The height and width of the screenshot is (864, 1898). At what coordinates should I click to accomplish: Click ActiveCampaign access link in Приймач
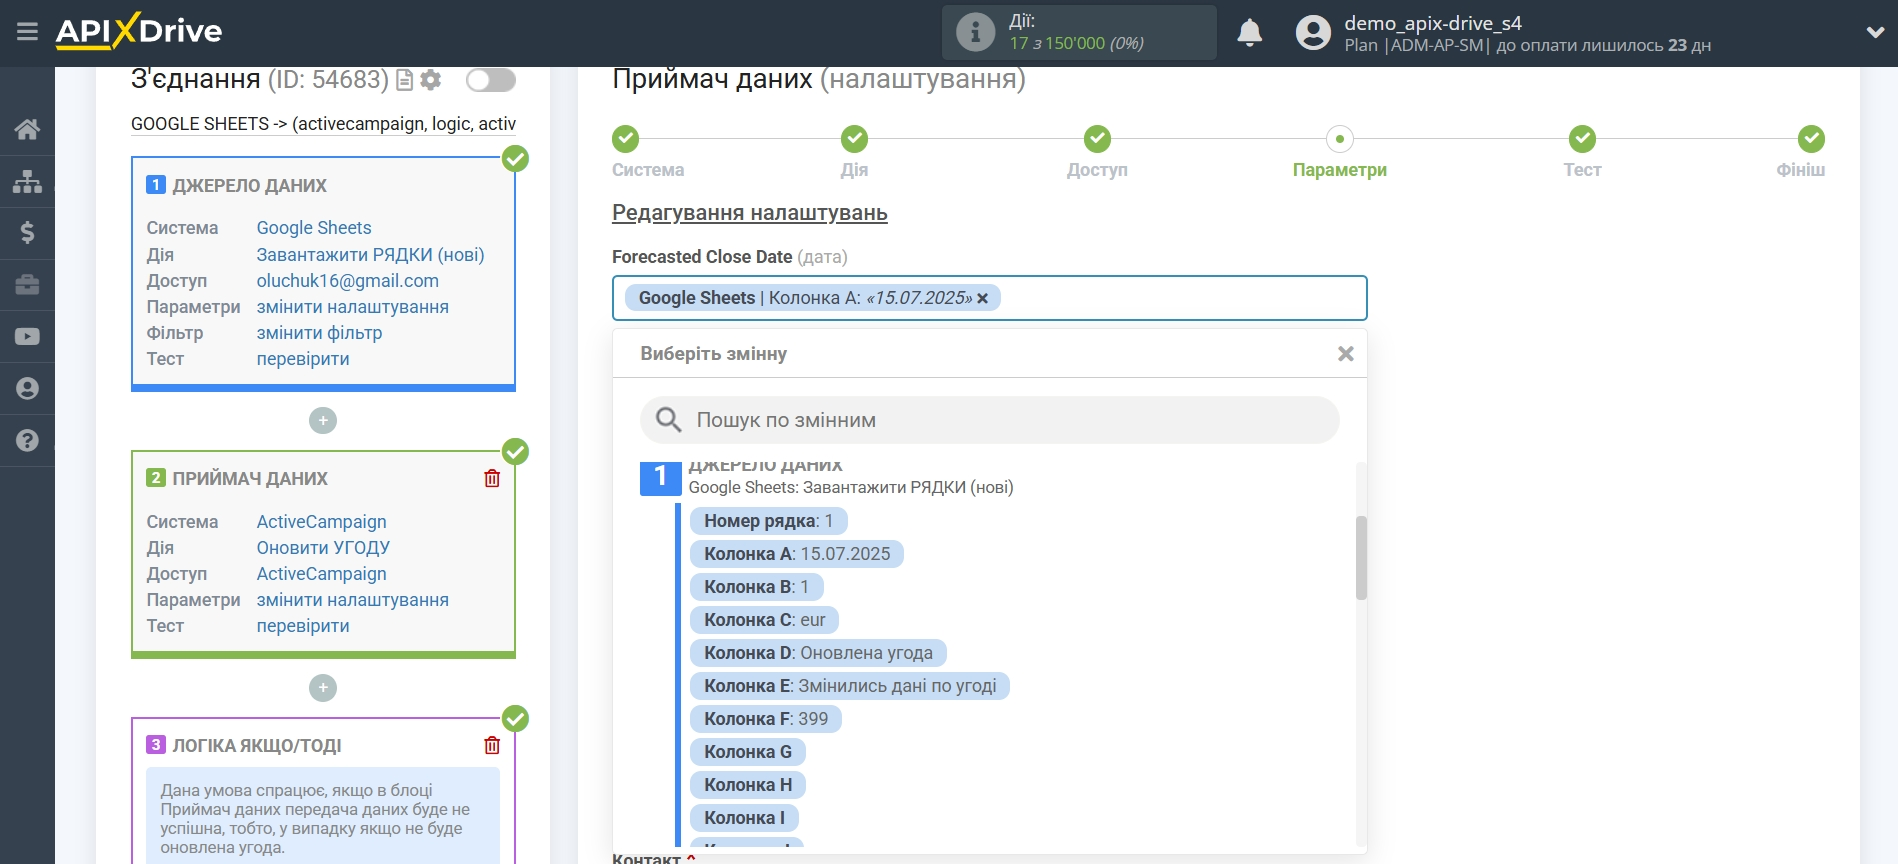pos(322,574)
